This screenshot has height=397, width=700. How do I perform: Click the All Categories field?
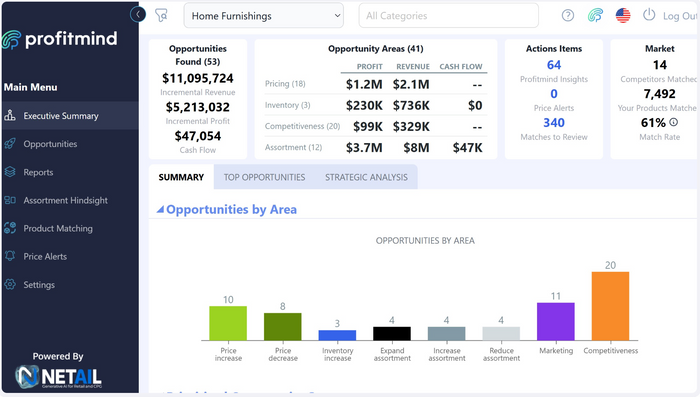pos(449,16)
